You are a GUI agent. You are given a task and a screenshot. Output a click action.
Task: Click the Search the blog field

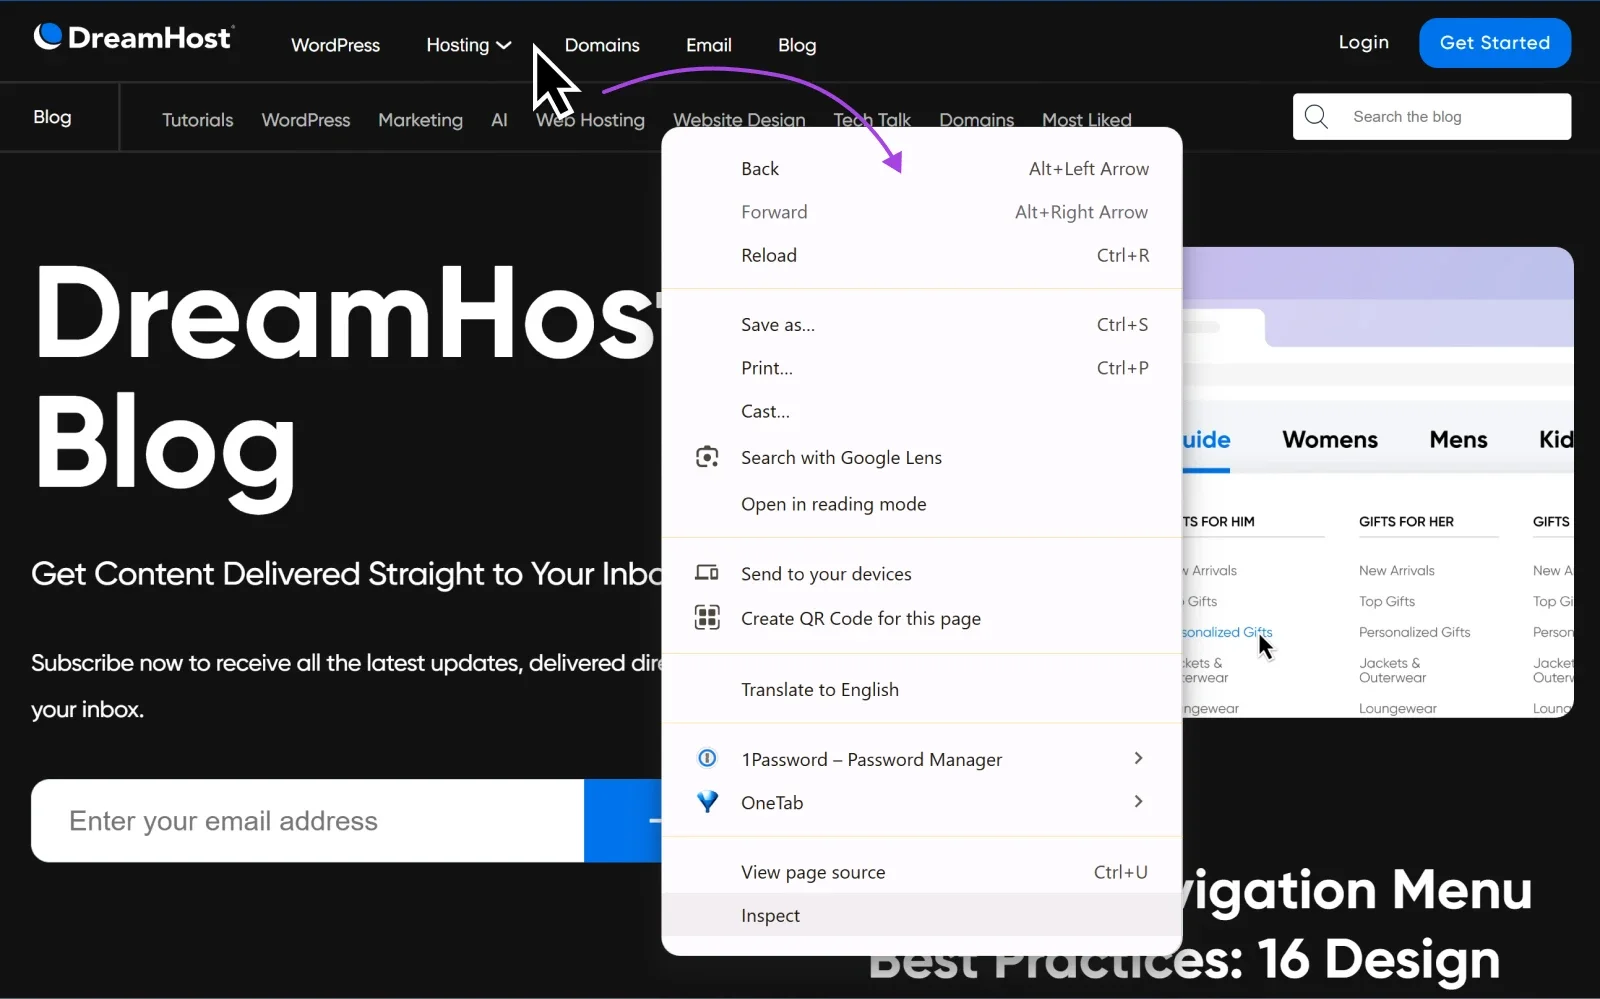coord(1432,117)
